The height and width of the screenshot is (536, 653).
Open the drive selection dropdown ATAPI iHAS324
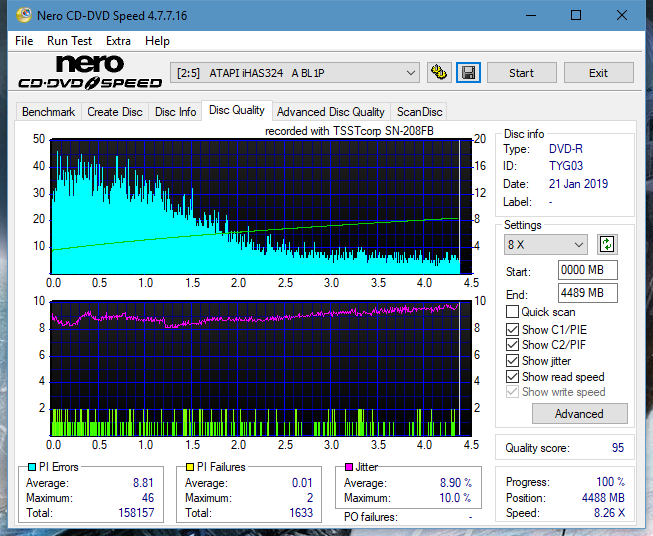295,73
